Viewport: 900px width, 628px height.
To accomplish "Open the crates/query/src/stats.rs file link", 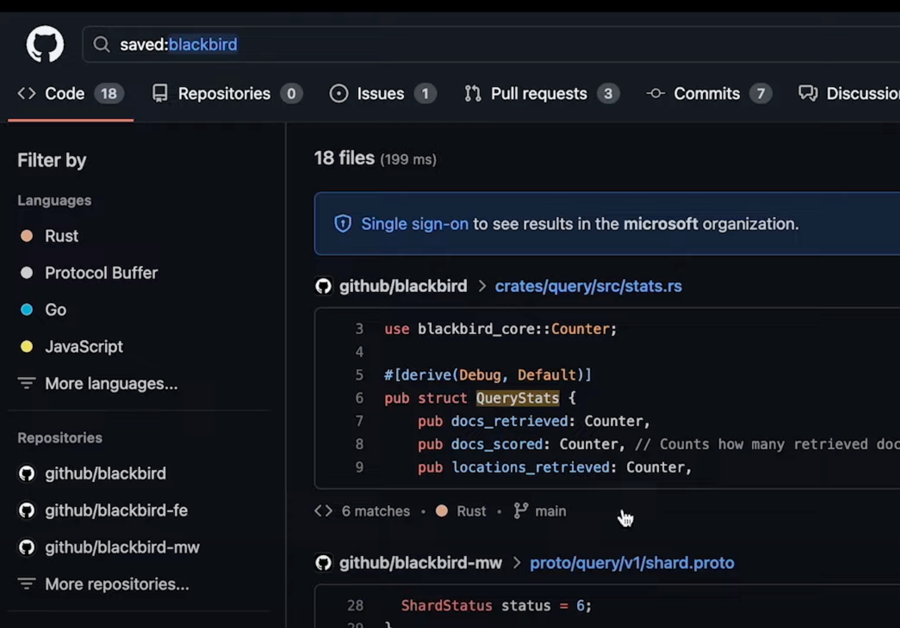I will click(x=588, y=286).
